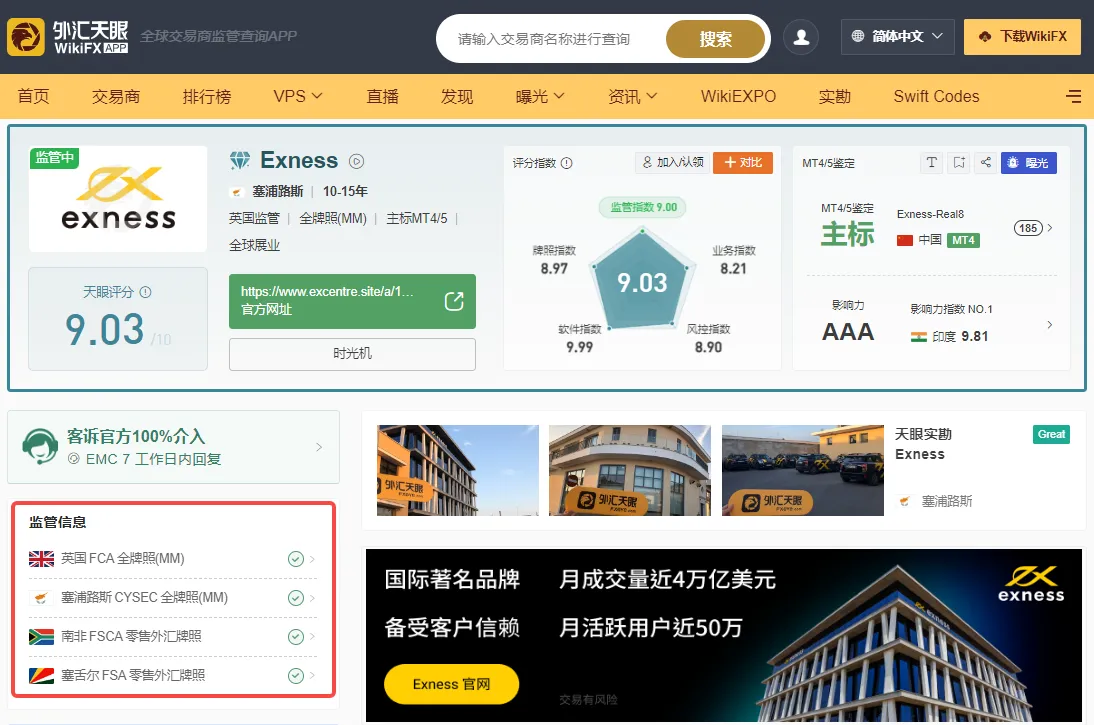
Task: Open the green 官方网址 website button
Action: point(352,301)
